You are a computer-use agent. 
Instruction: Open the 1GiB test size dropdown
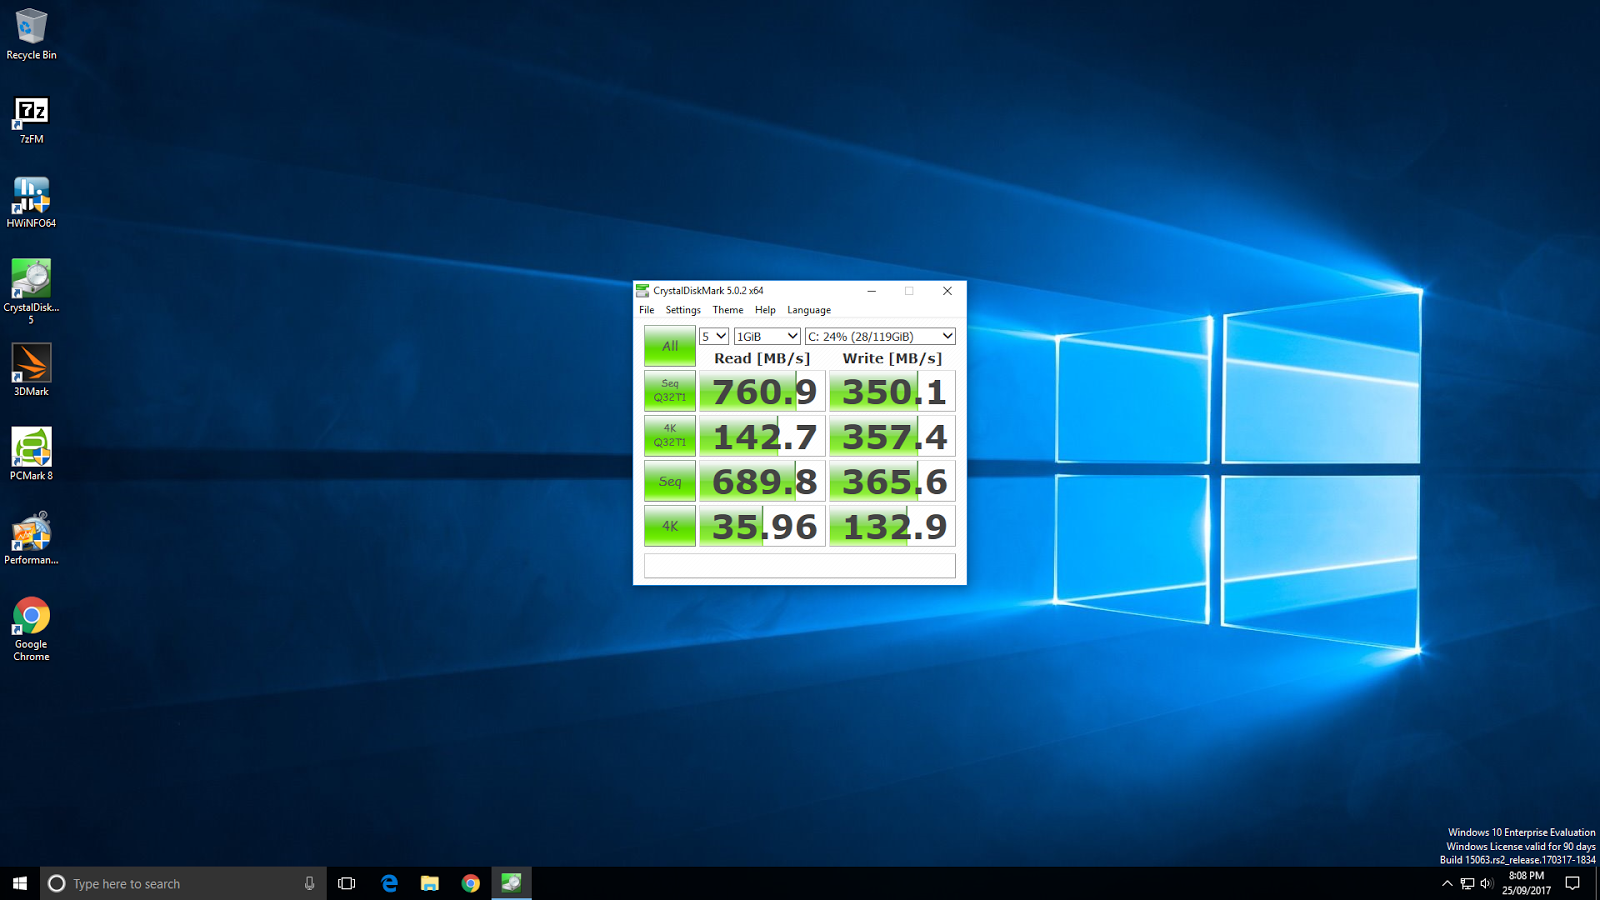click(767, 336)
